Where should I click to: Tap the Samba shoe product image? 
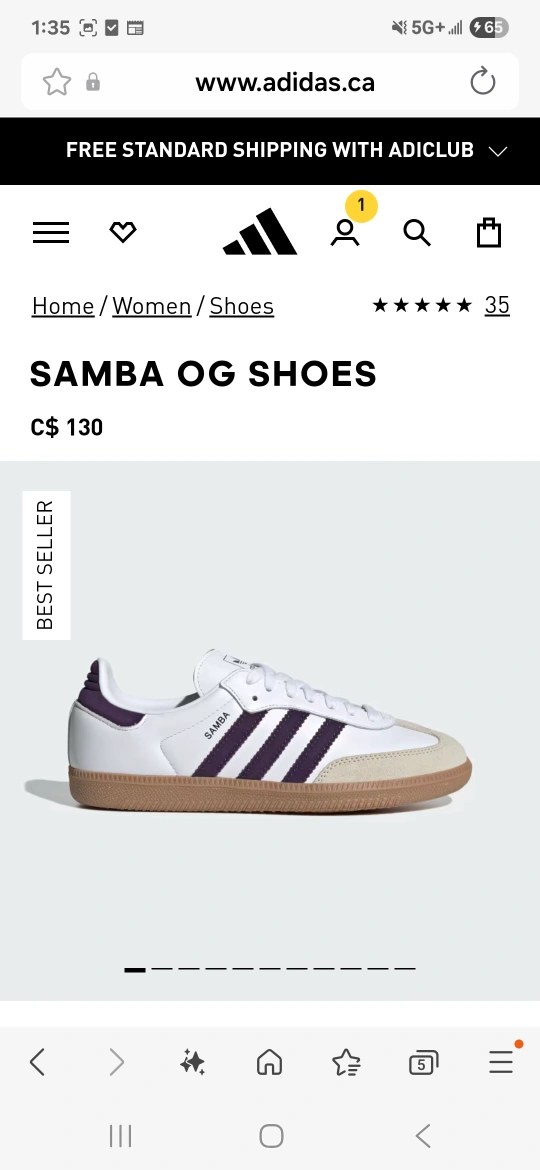(x=248, y=731)
